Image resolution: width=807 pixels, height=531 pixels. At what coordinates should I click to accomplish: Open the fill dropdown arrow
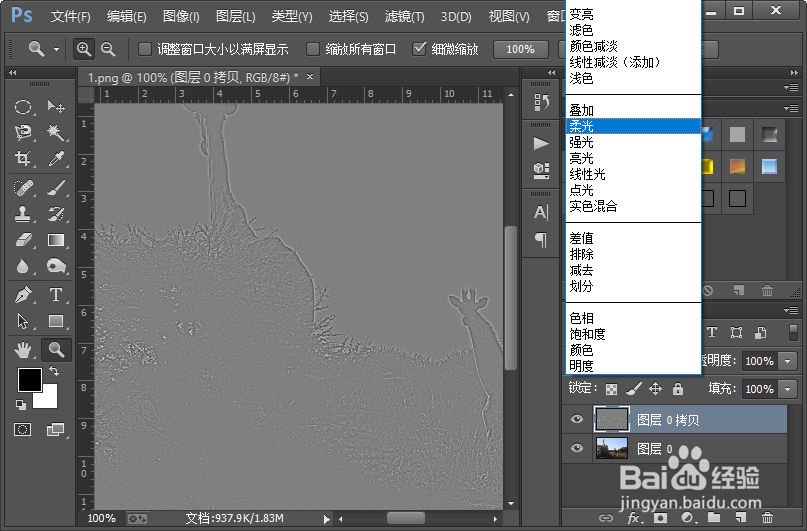788,389
